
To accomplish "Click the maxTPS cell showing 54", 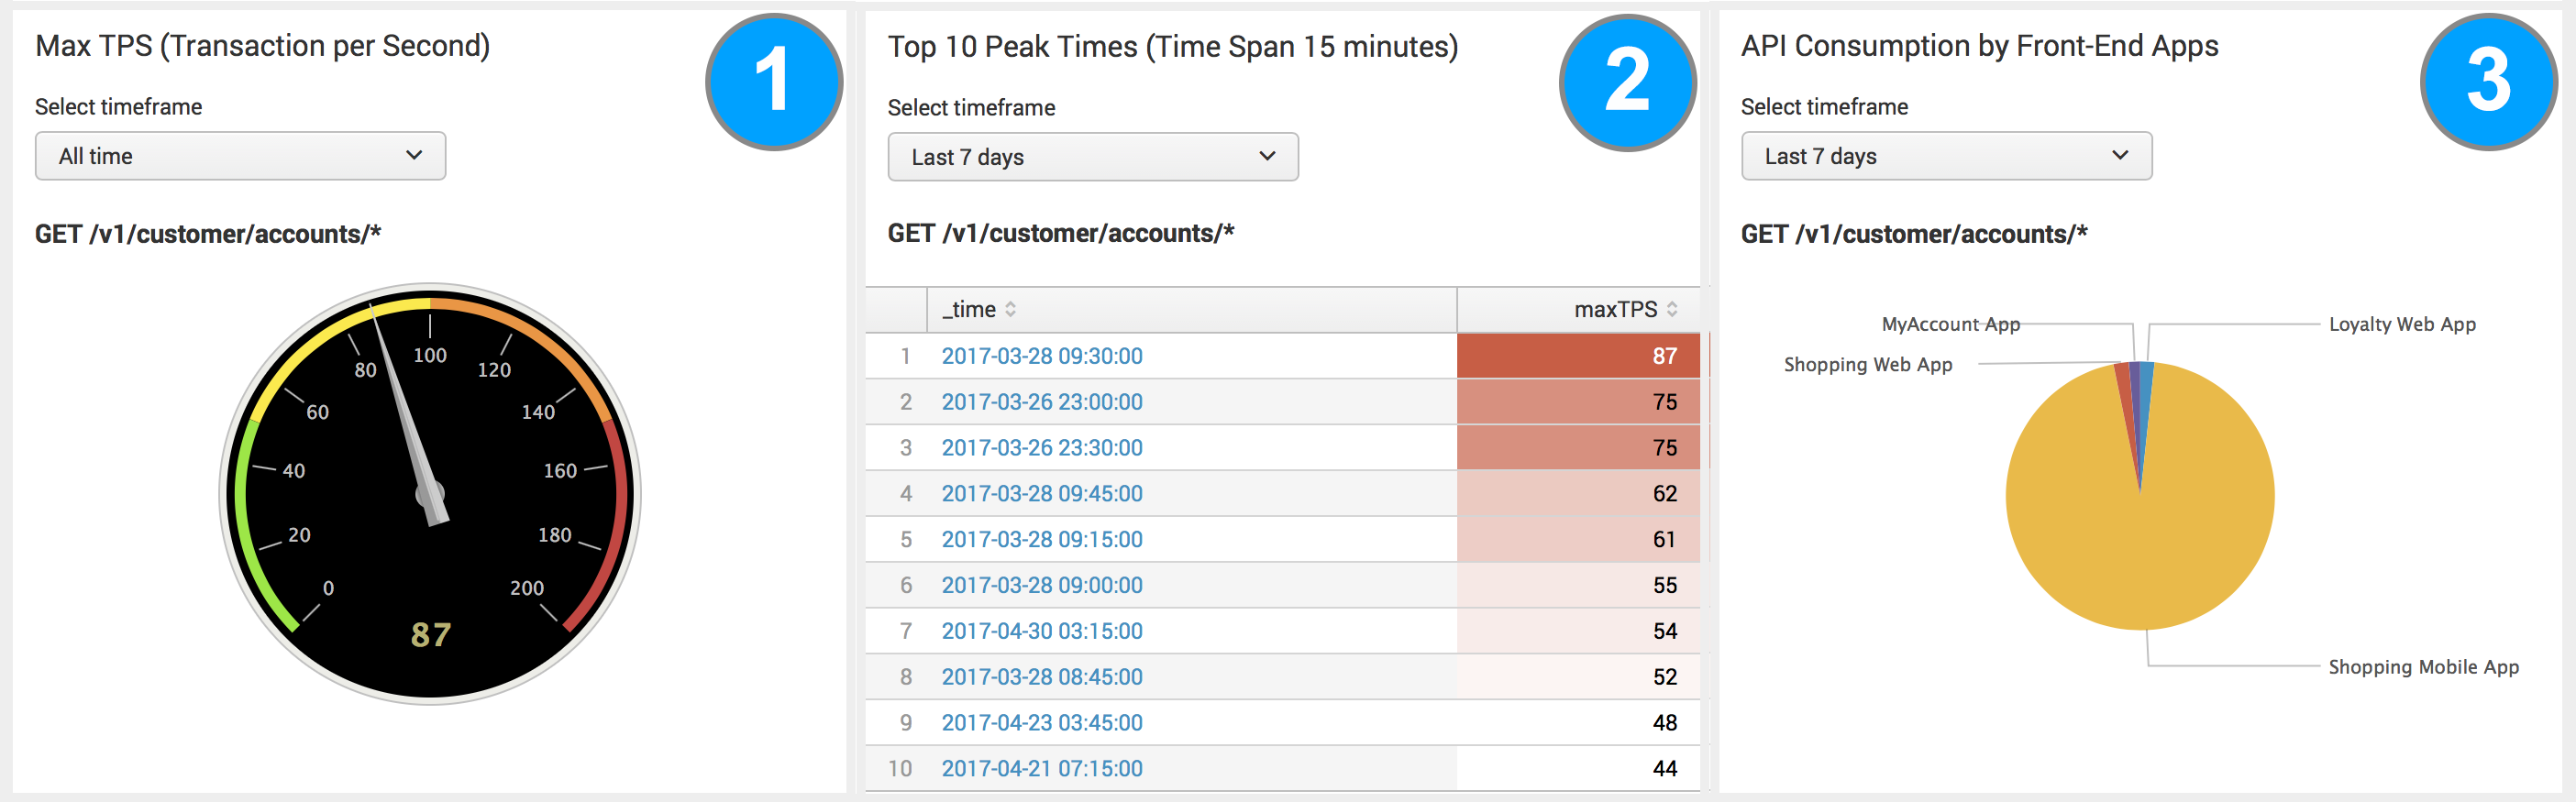I will [1578, 632].
